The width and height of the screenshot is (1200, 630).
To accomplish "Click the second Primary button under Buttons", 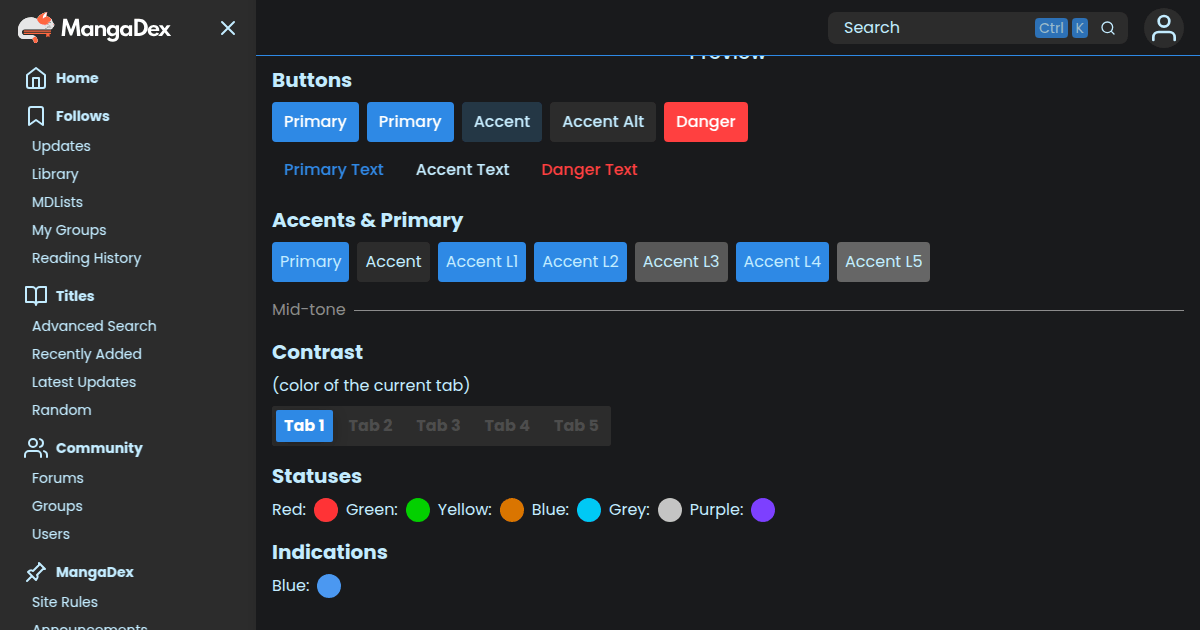I will 410,122.
